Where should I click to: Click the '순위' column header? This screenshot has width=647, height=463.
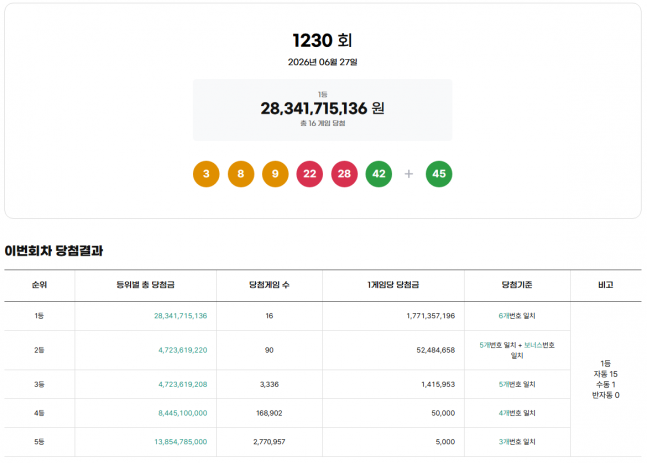point(39,285)
